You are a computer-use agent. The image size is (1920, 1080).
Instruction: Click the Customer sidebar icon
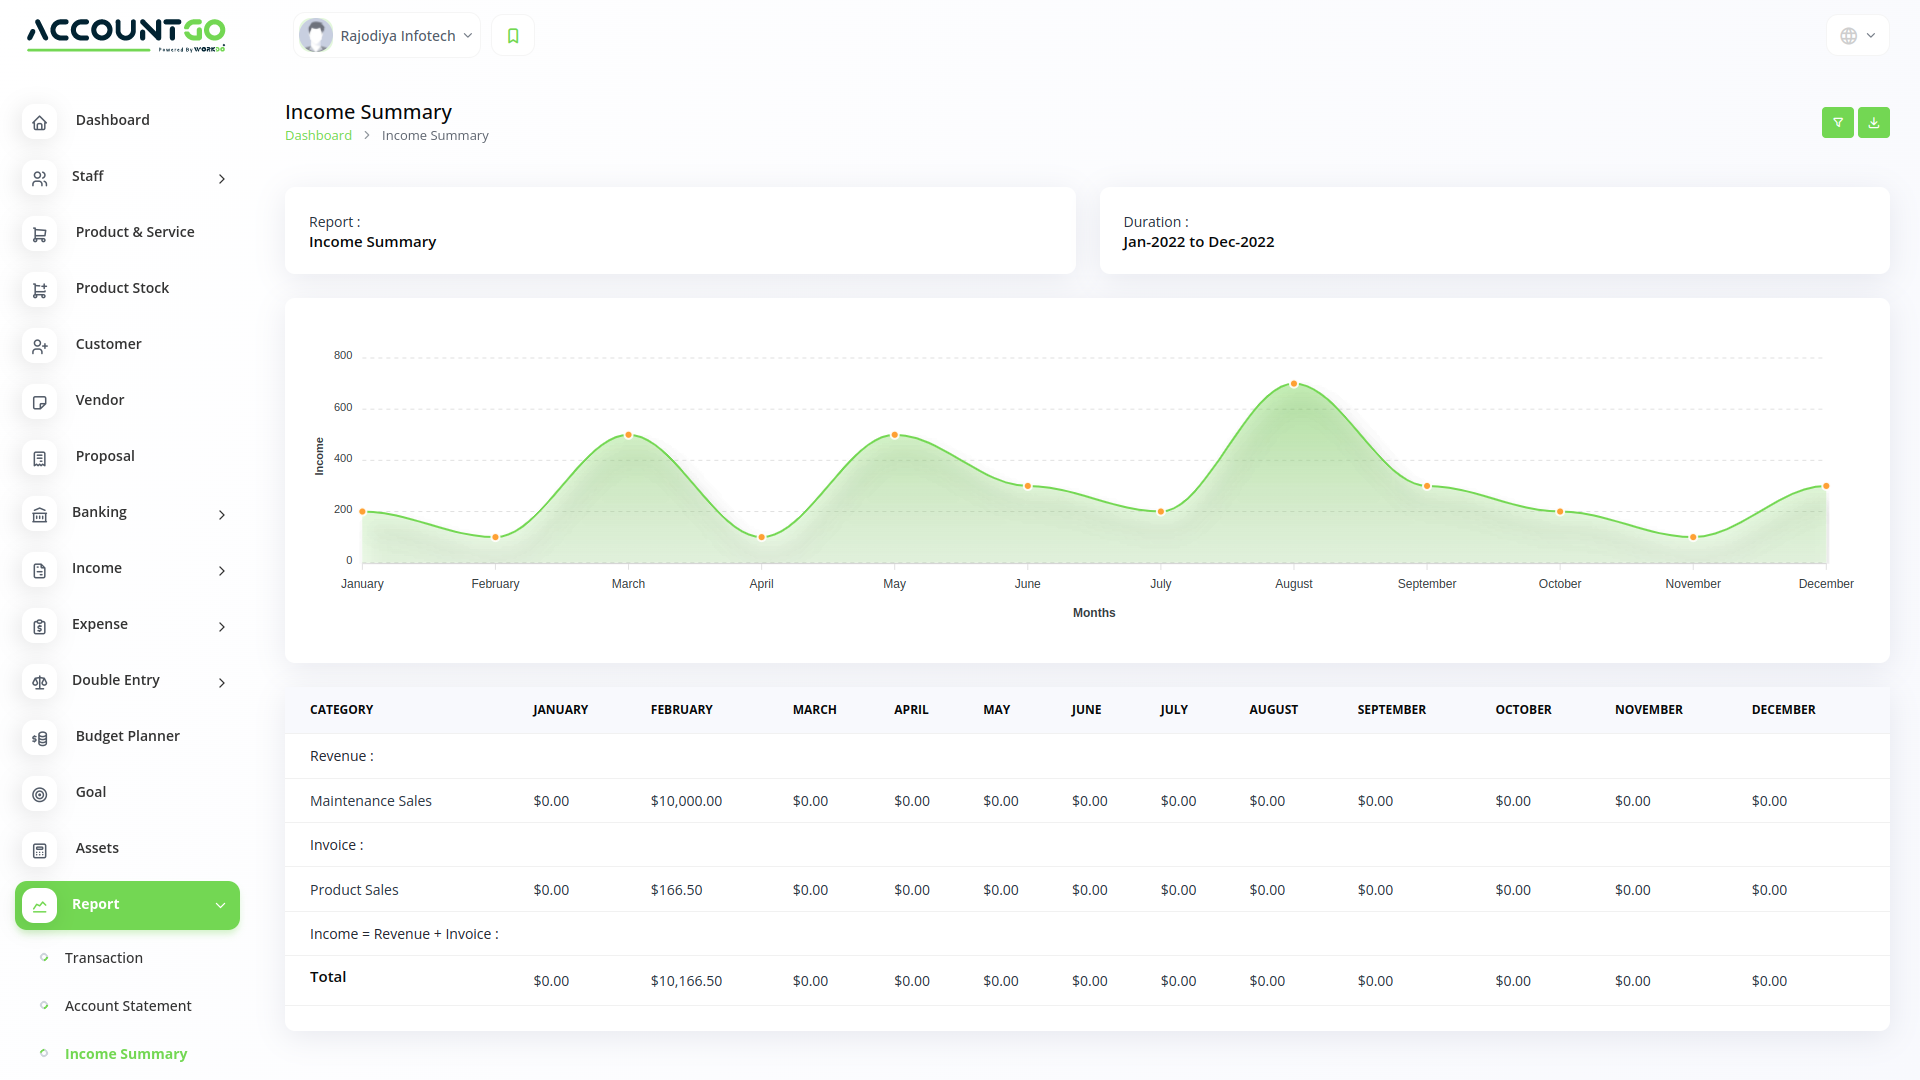point(40,346)
